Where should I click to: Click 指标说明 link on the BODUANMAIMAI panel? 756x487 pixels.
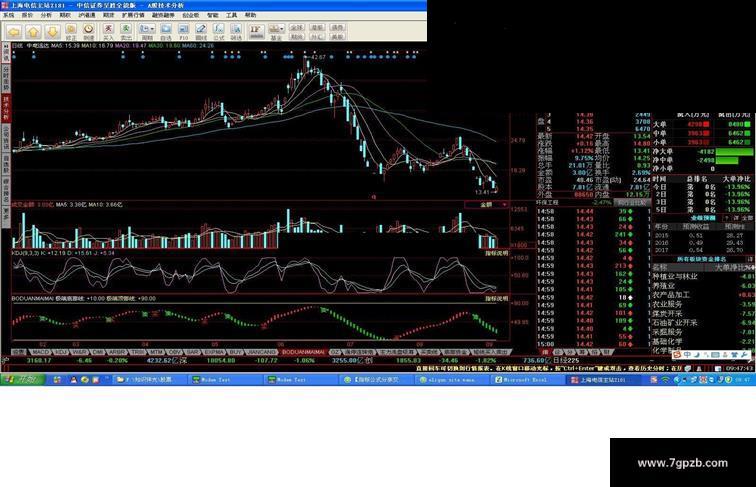click(496, 299)
